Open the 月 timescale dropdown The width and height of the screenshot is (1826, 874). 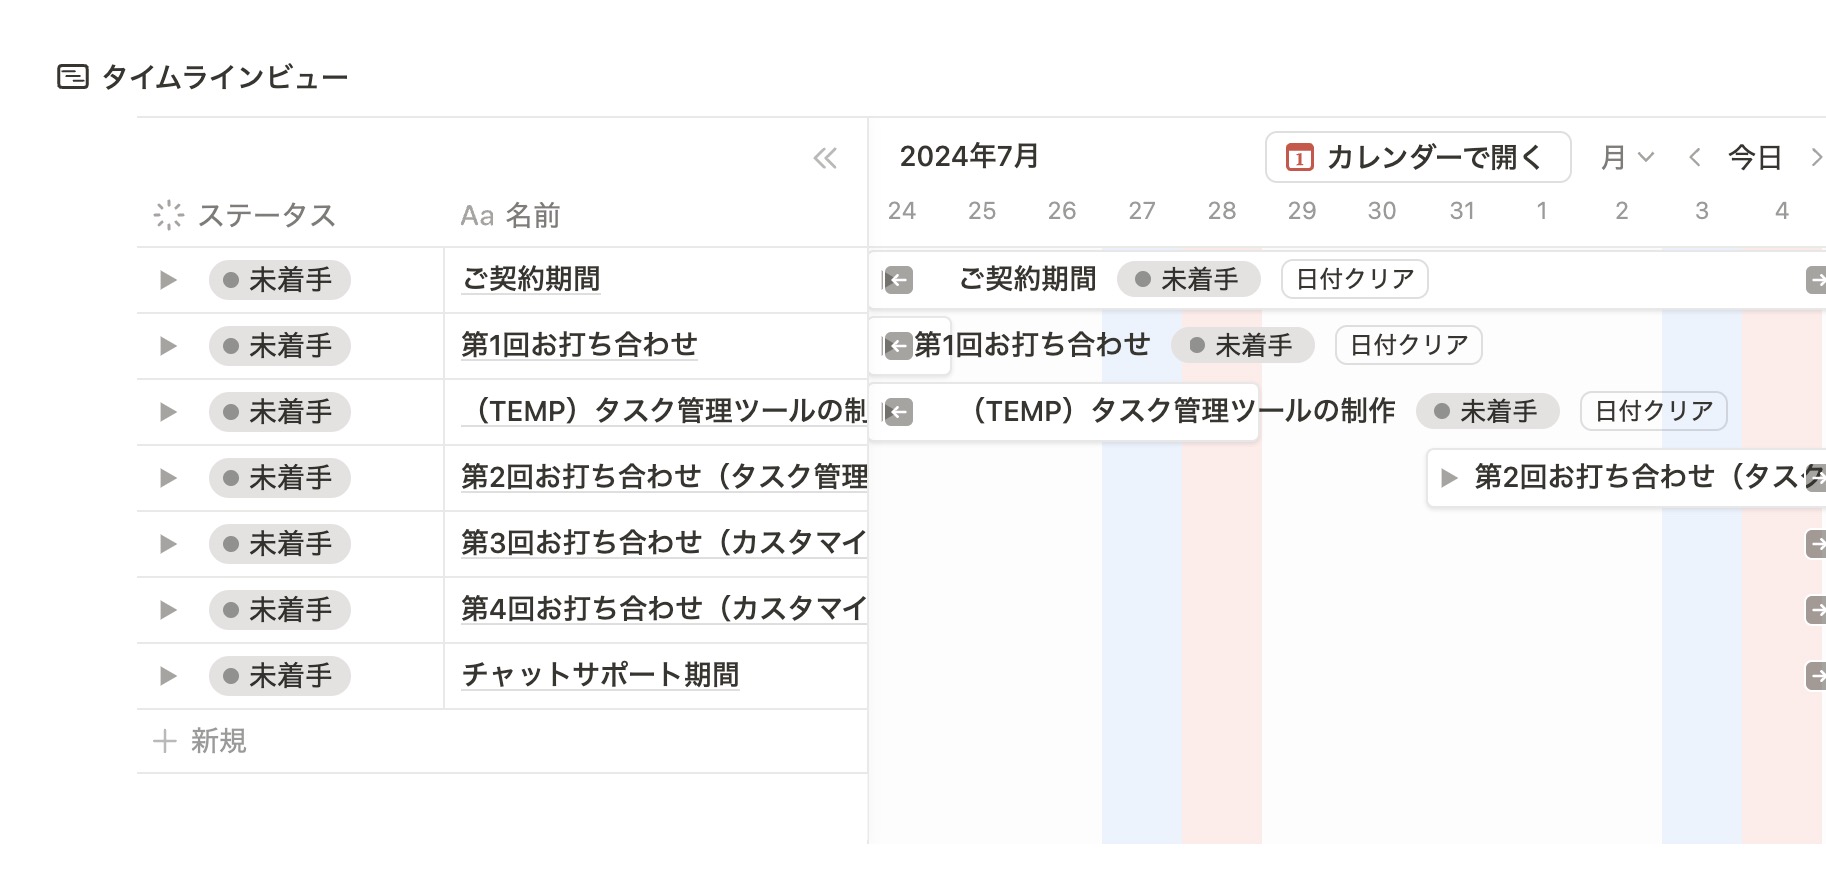1627,157
